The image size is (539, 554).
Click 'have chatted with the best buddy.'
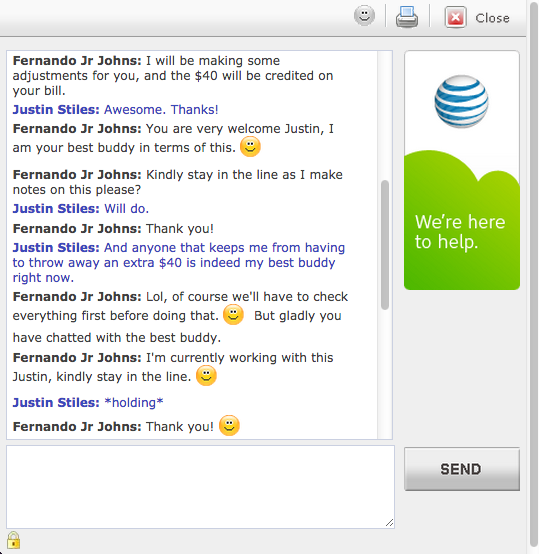pyautogui.click(x=117, y=338)
